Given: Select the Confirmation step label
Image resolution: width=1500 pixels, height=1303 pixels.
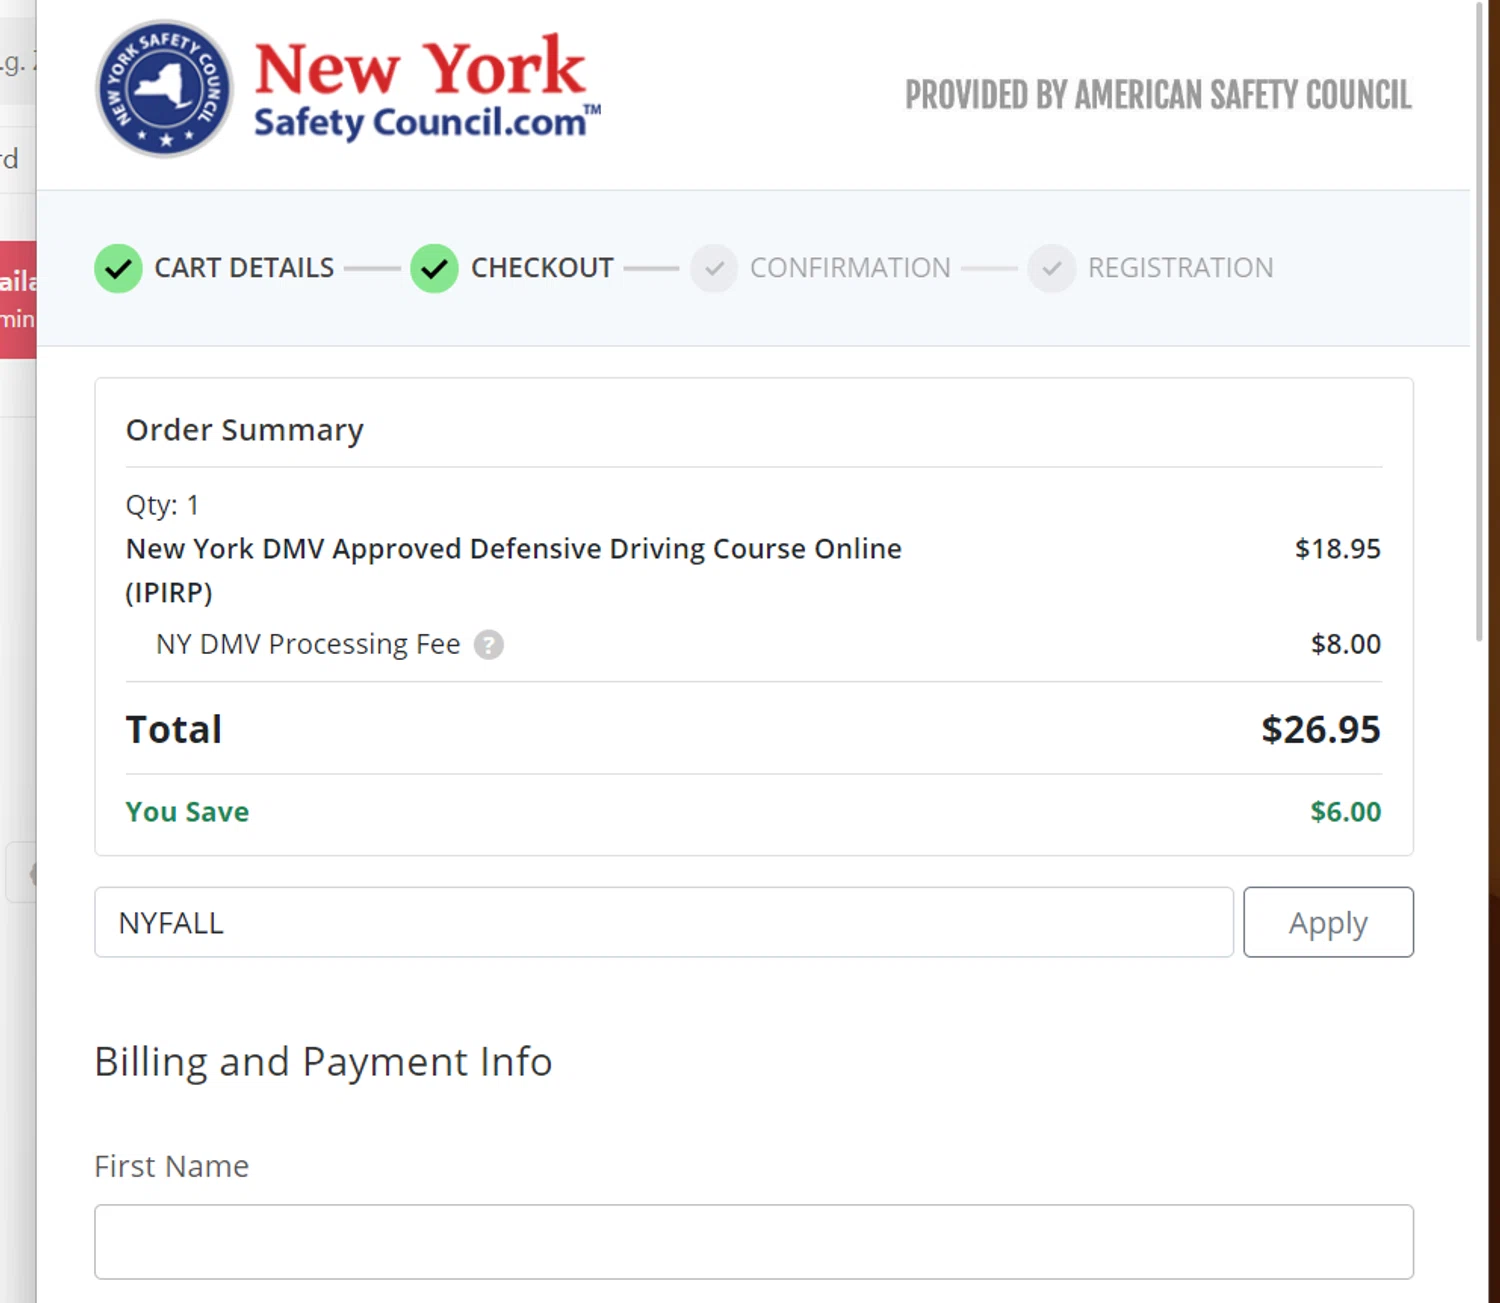Looking at the screenshot, I should 850,268.
